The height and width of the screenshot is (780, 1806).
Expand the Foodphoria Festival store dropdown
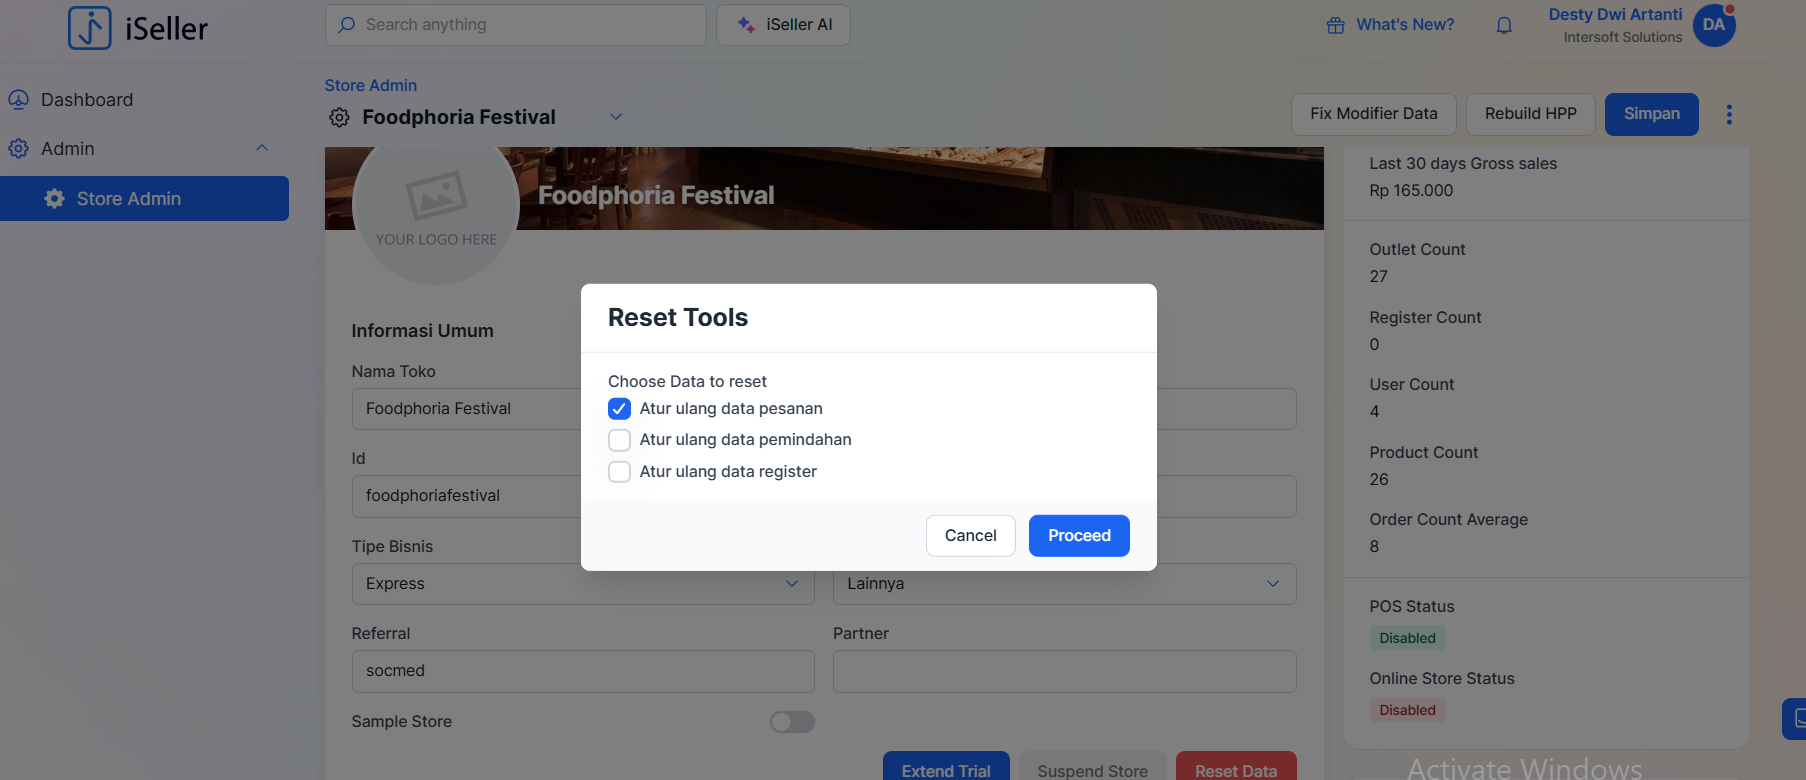coord(616,117)
